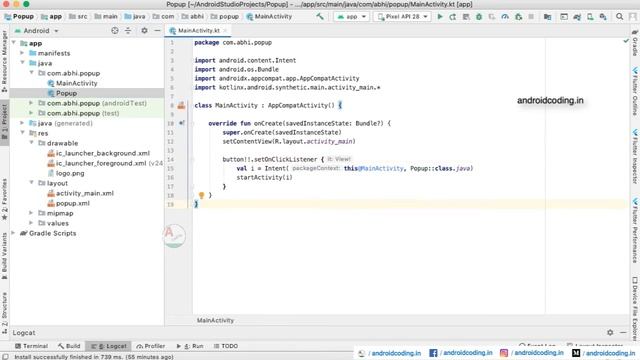
Task: Open the Build tool window tab
Action: tap(69, 346)
